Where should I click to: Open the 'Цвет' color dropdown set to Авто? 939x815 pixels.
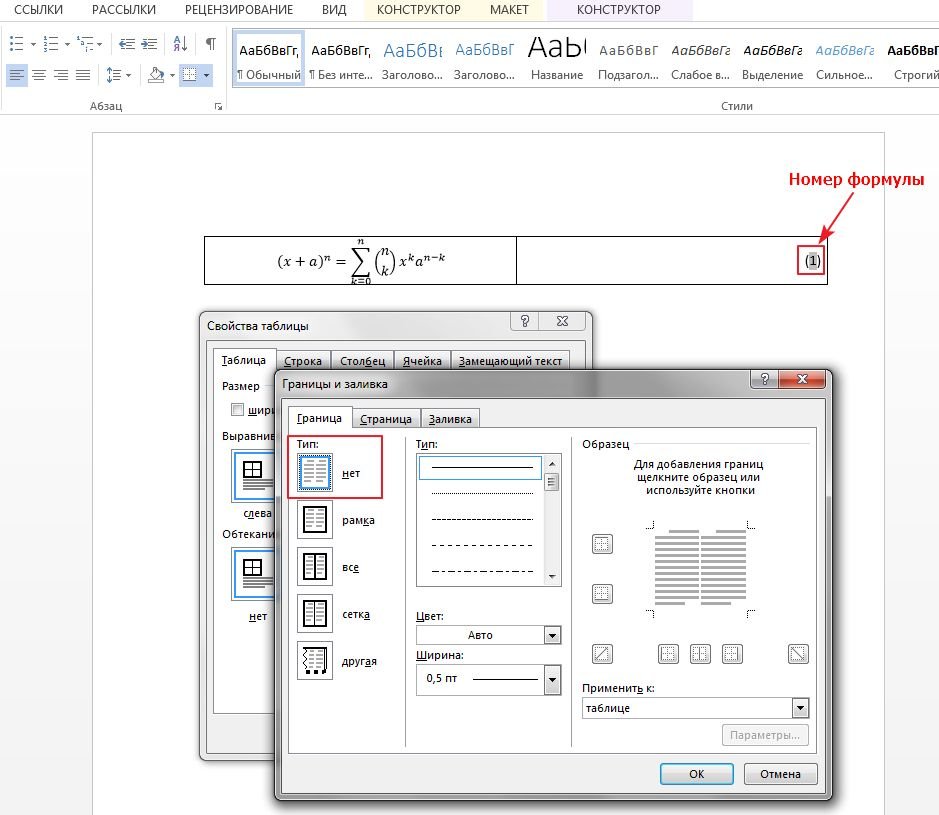552,635
